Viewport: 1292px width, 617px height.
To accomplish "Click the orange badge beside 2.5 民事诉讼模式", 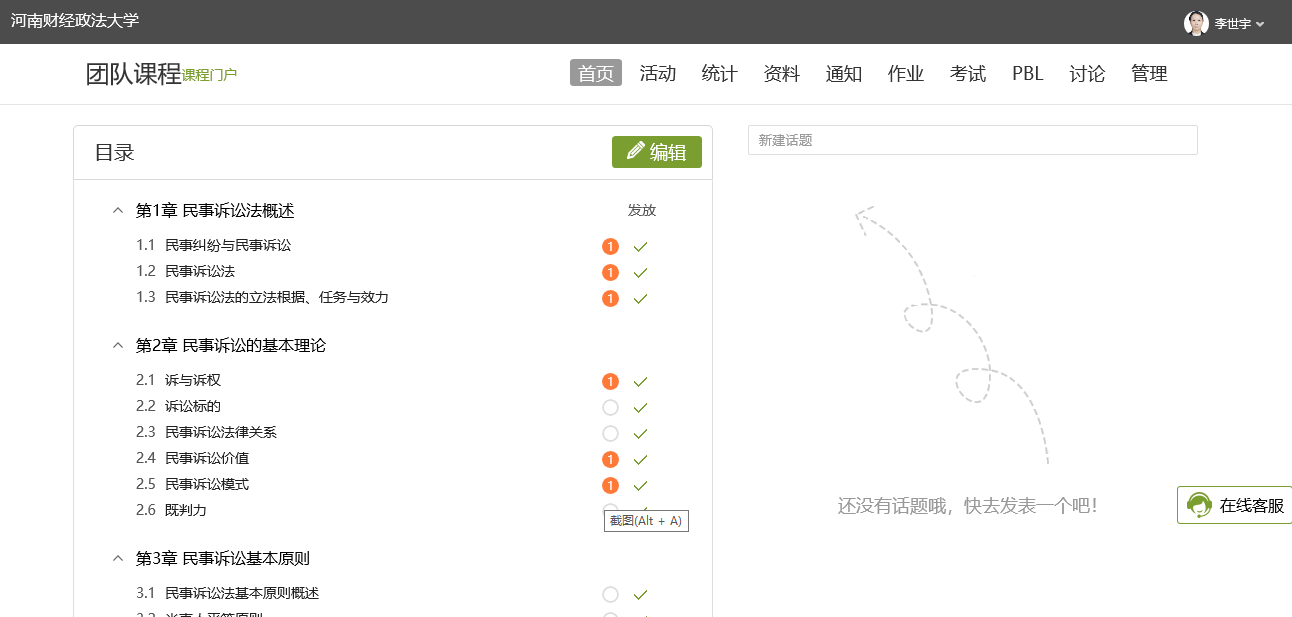I will (610, 485).
